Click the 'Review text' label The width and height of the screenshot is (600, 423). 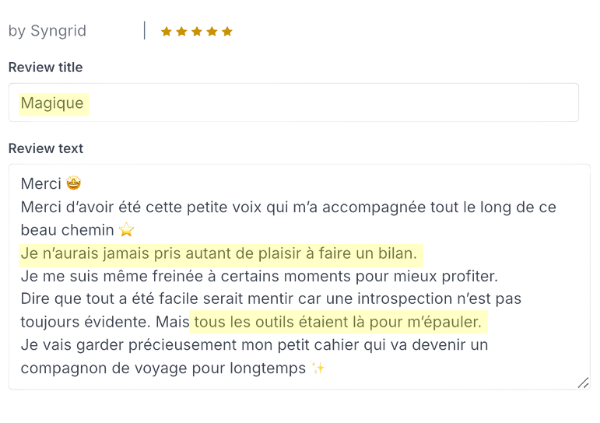(x=45, y=148)
